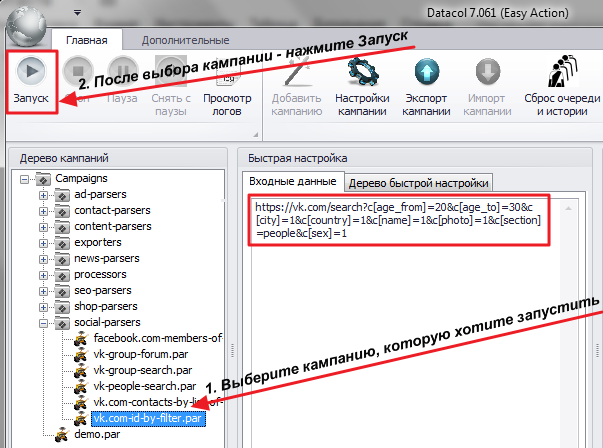Open Настройки кампании gear icon
Screen dimensions: 603x448
coord(362,72)
